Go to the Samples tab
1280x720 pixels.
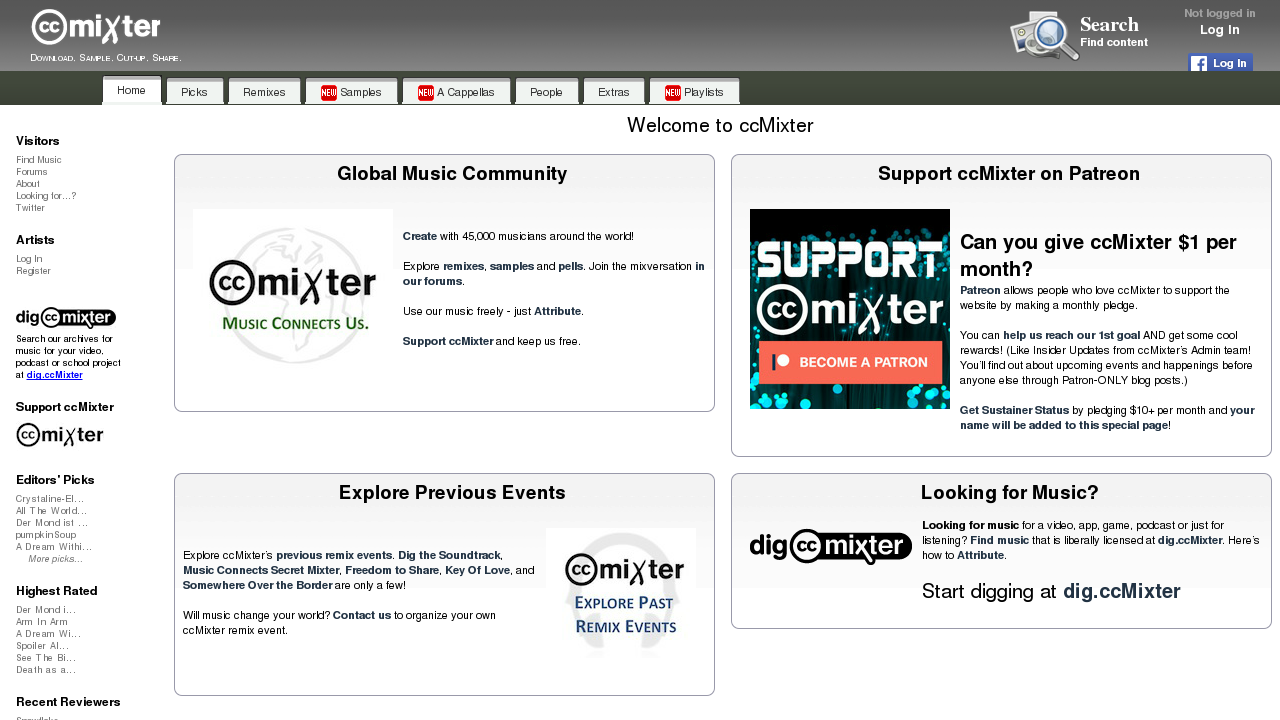tap(351, 92)
